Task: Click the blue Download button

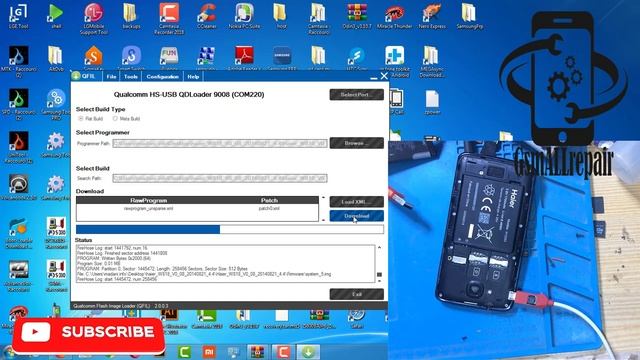Action: click(357, 216)
